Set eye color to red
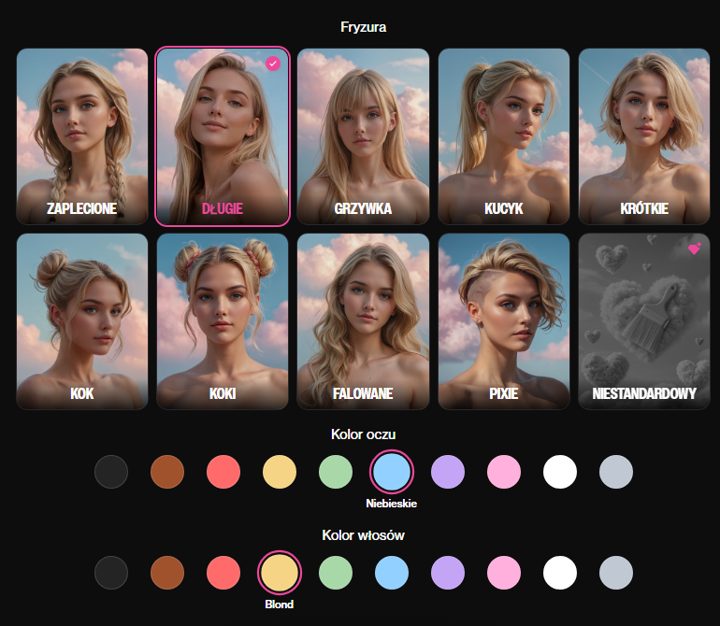This screenshot has height=626, width=720. (223, 472)
